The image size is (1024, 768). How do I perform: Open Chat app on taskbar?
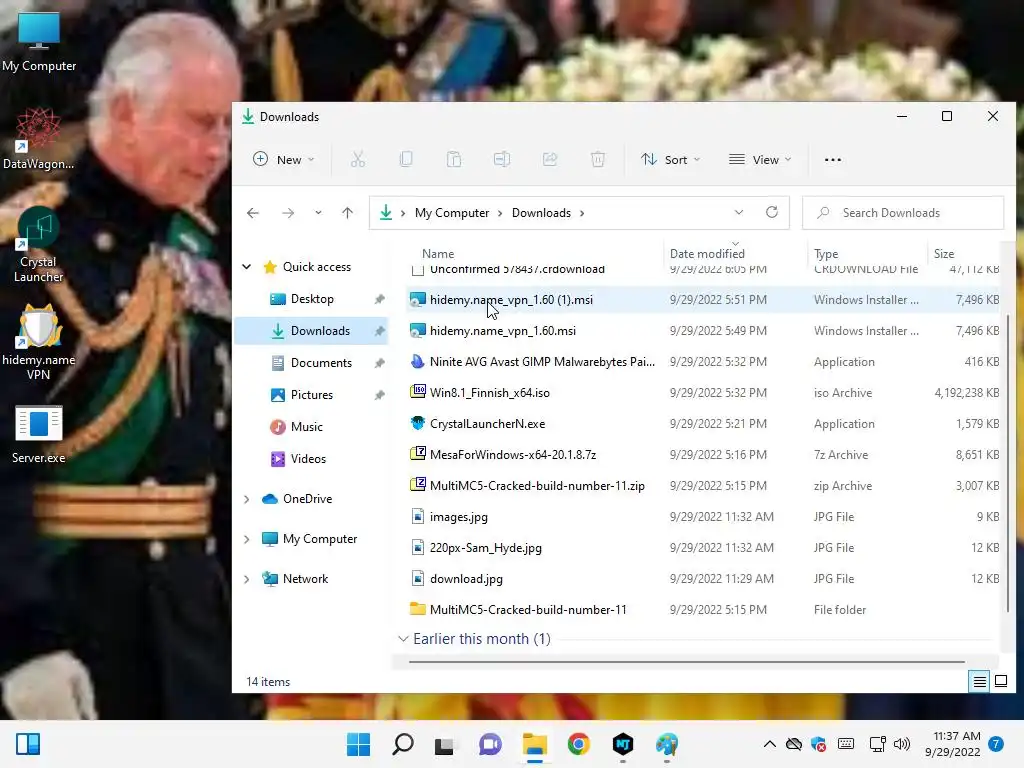coord(490,744)
